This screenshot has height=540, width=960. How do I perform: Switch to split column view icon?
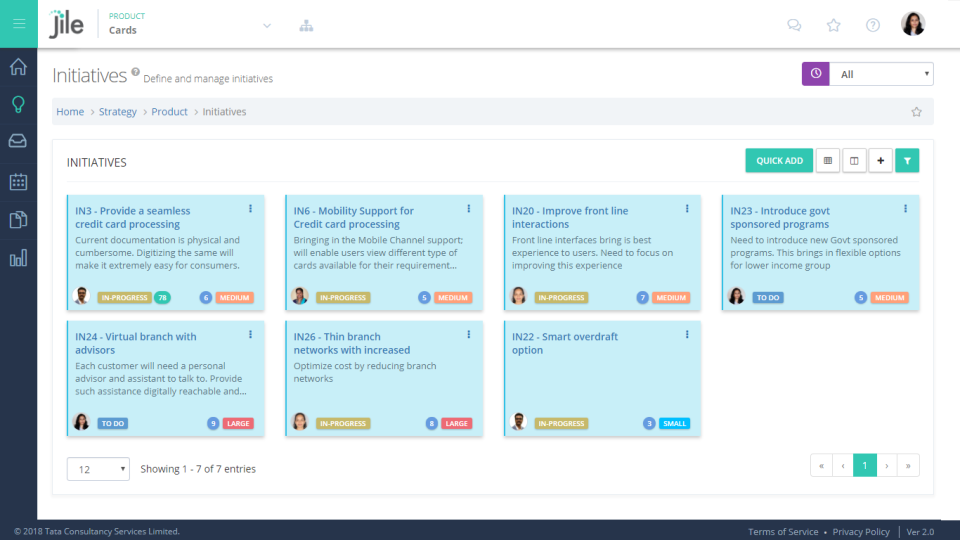click(x=854, y=160)
